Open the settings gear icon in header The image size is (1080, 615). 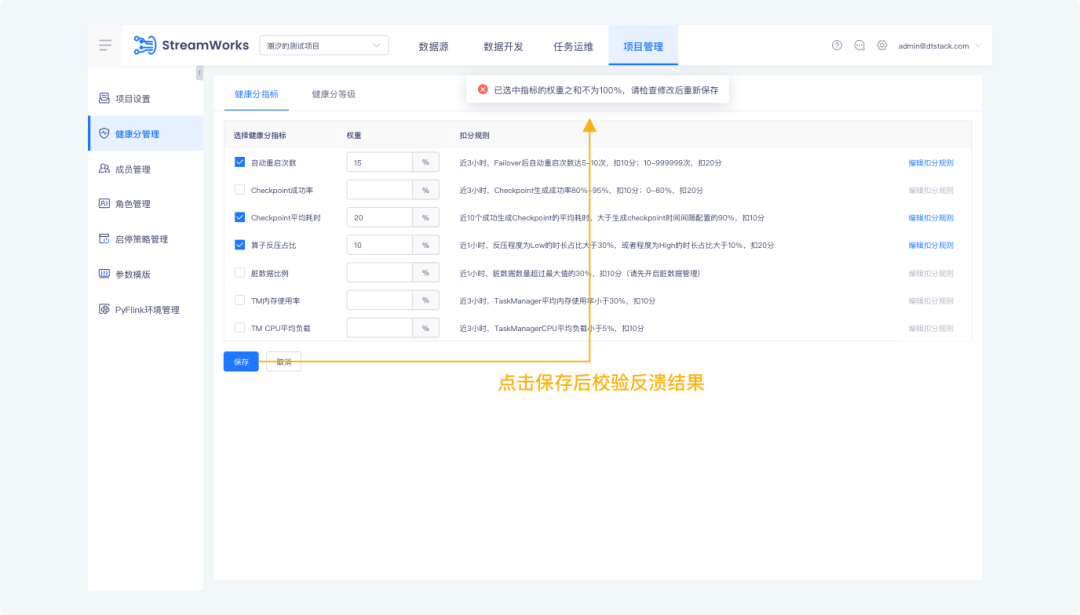click(x=882, y=45)
